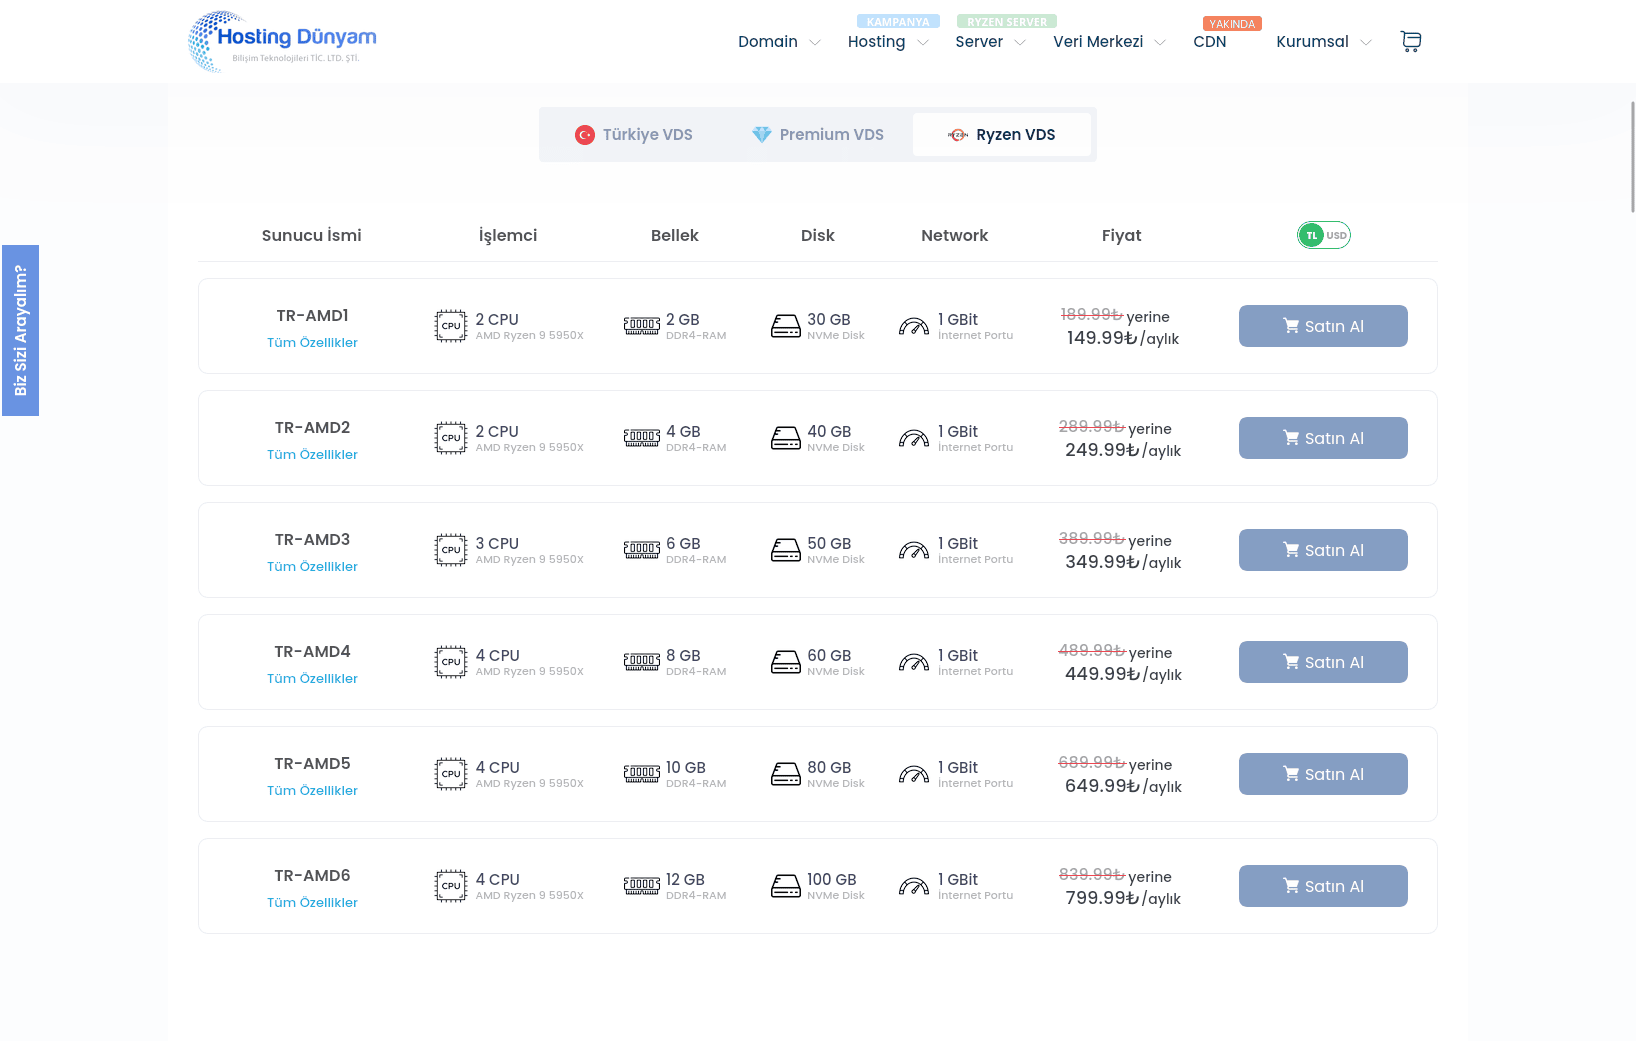Click the Turkish flag icon on Türkiye VDS
1636x1041 pixels.
pos(585,135)
